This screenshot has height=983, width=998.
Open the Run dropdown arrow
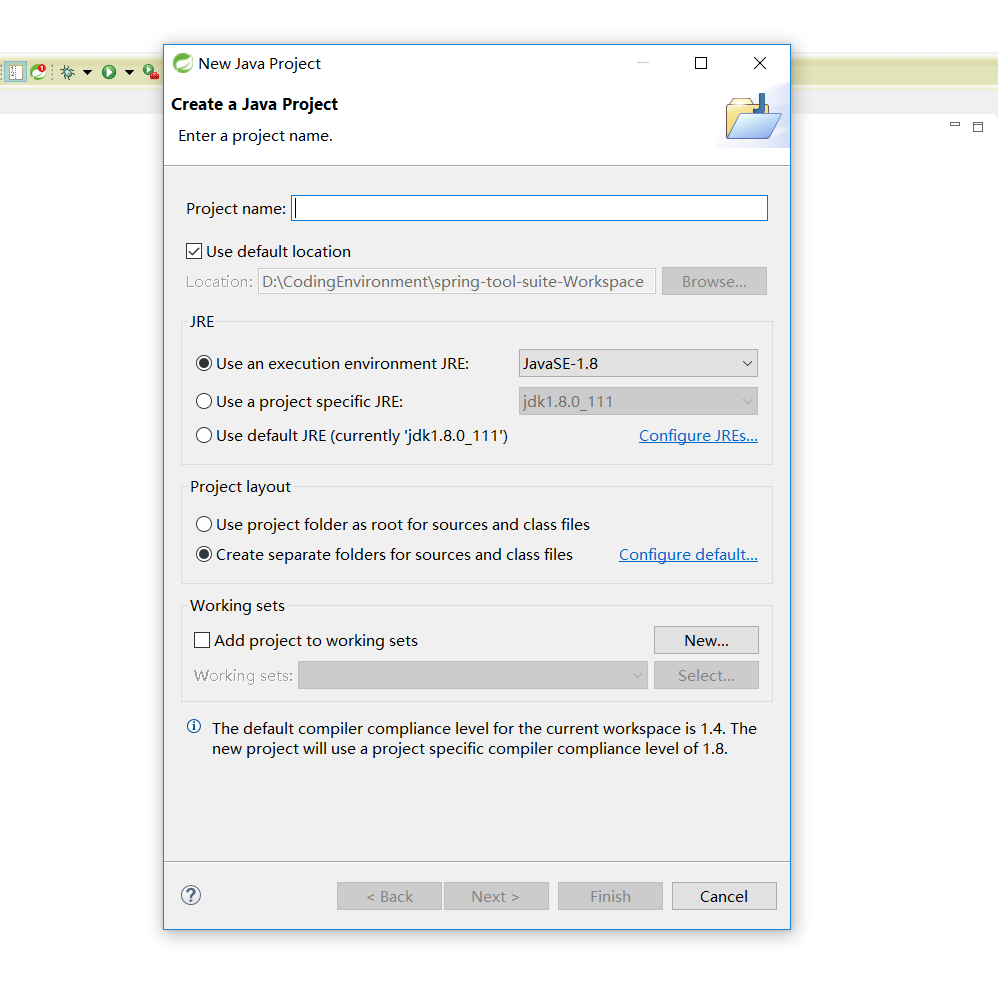point(129,72)
